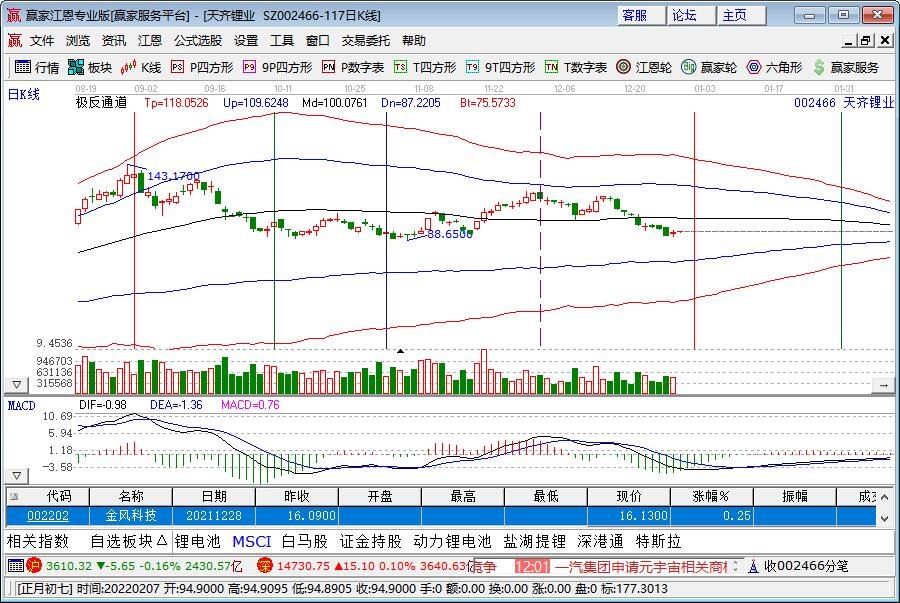
Task: Open the 窗口 menu
Action: (317, 40)
